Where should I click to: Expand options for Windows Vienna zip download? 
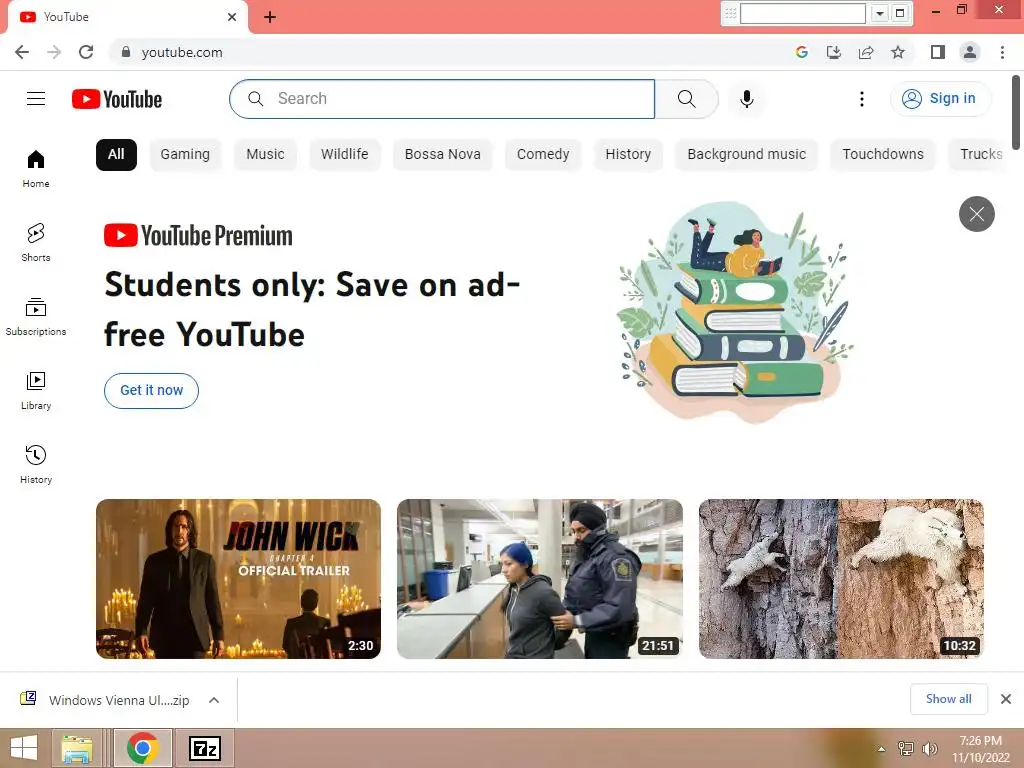click(x=214, y=700)
